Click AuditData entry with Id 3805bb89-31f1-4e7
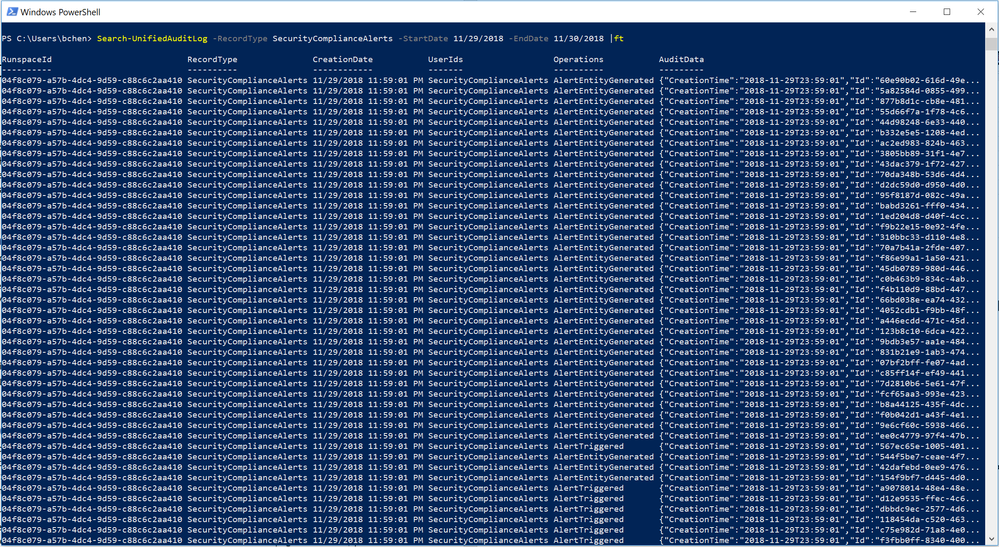The width and height of the screenshot is (999, 547). coord(820,153)
